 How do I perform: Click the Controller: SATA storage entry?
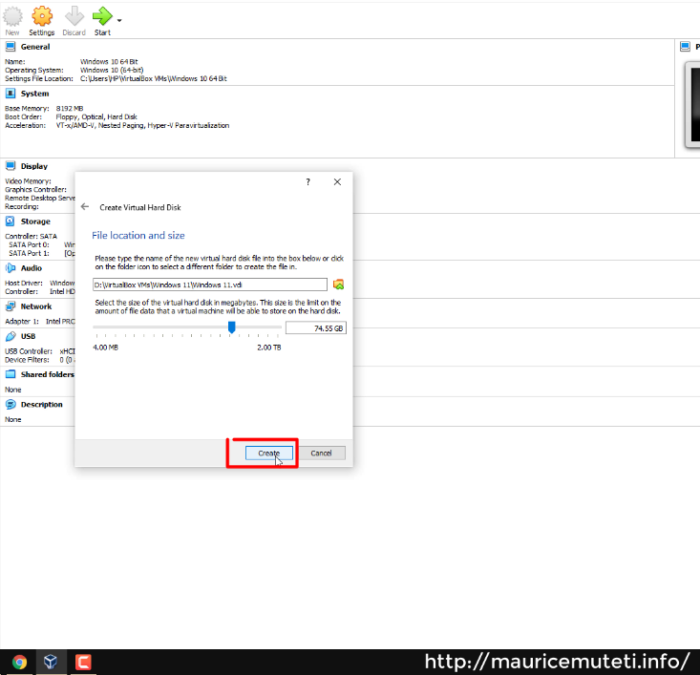pos(31,236)
